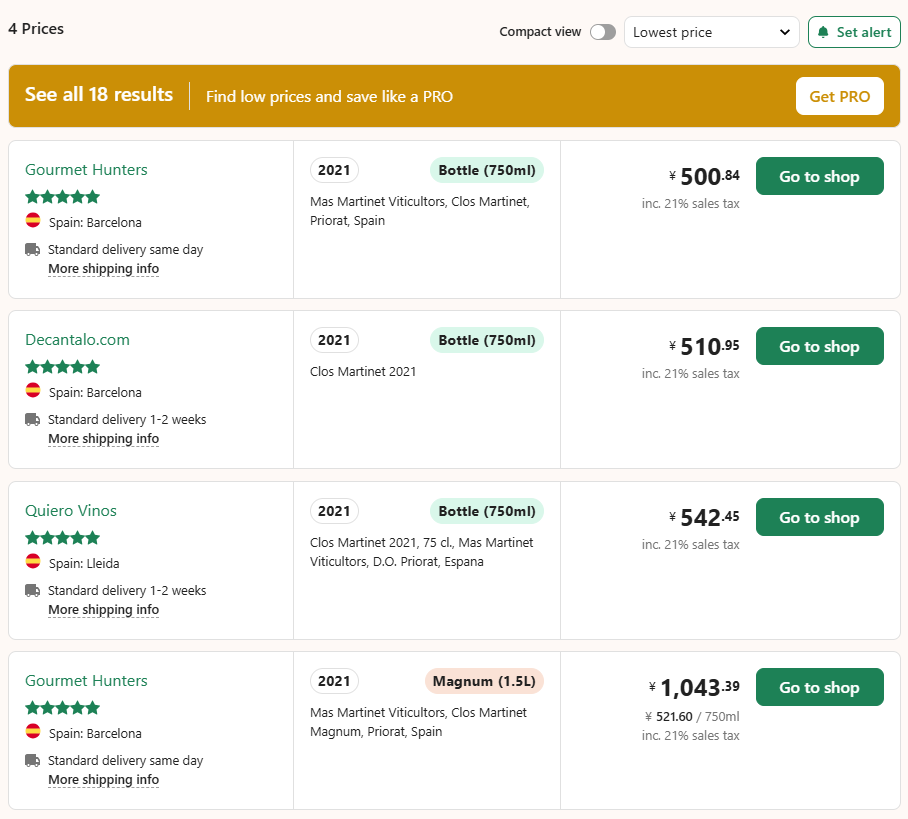Click the ¥500.84 price

(x=704, y=176)
